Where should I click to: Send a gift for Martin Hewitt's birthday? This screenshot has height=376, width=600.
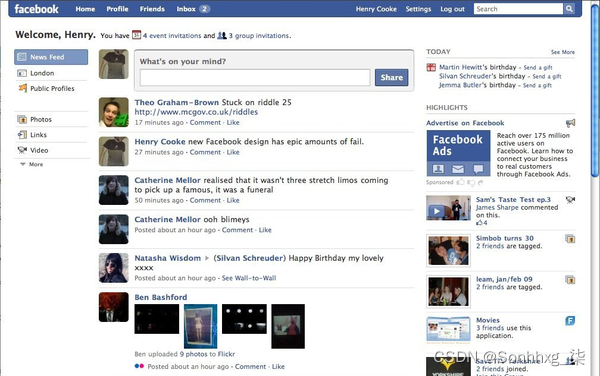coord(538,67)
